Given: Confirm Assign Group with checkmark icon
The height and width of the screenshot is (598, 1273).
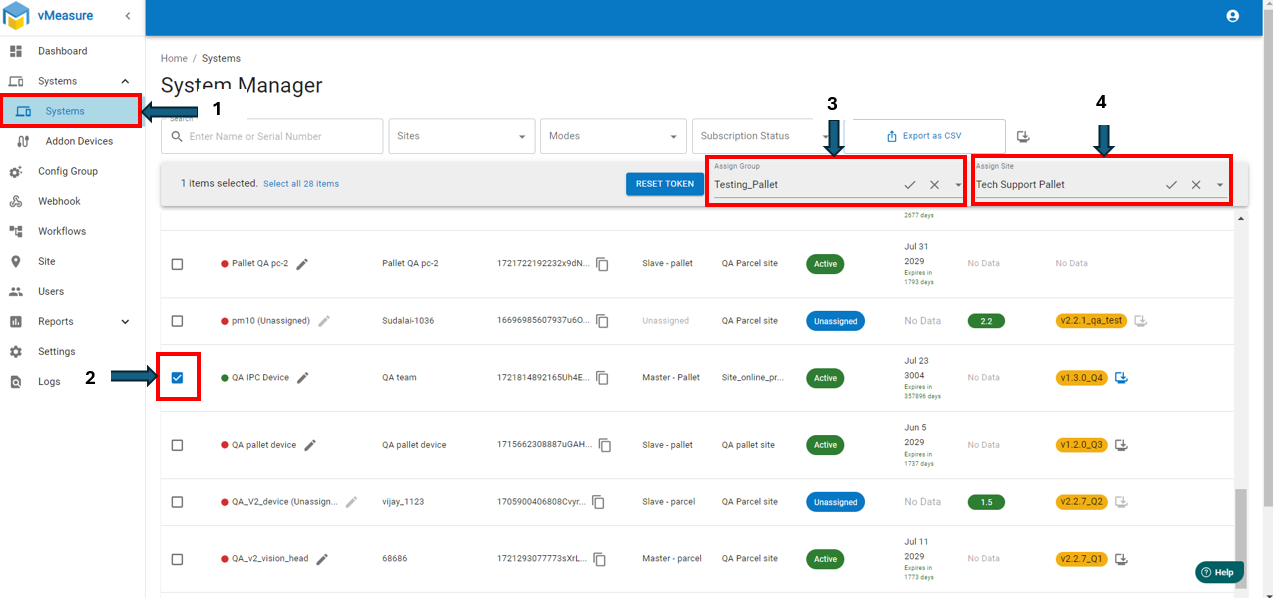Looking at the screenshot, I should click(909, 185).
